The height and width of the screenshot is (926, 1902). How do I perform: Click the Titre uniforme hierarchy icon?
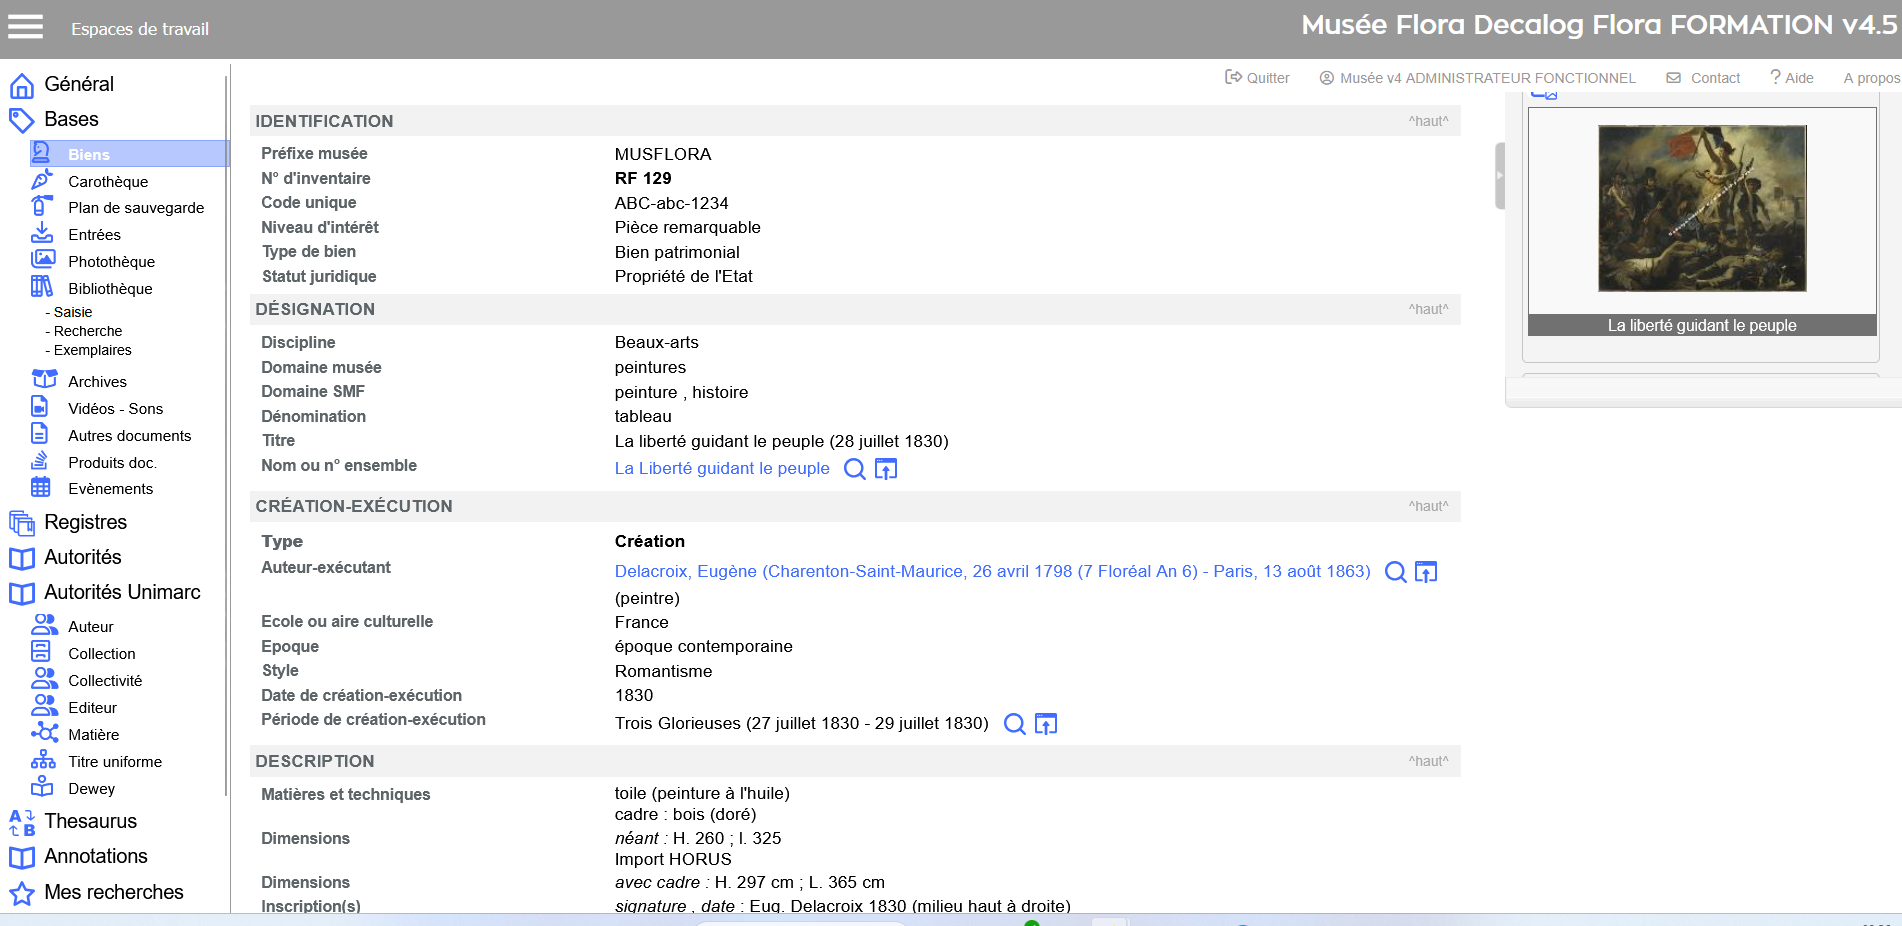[43, 760]
